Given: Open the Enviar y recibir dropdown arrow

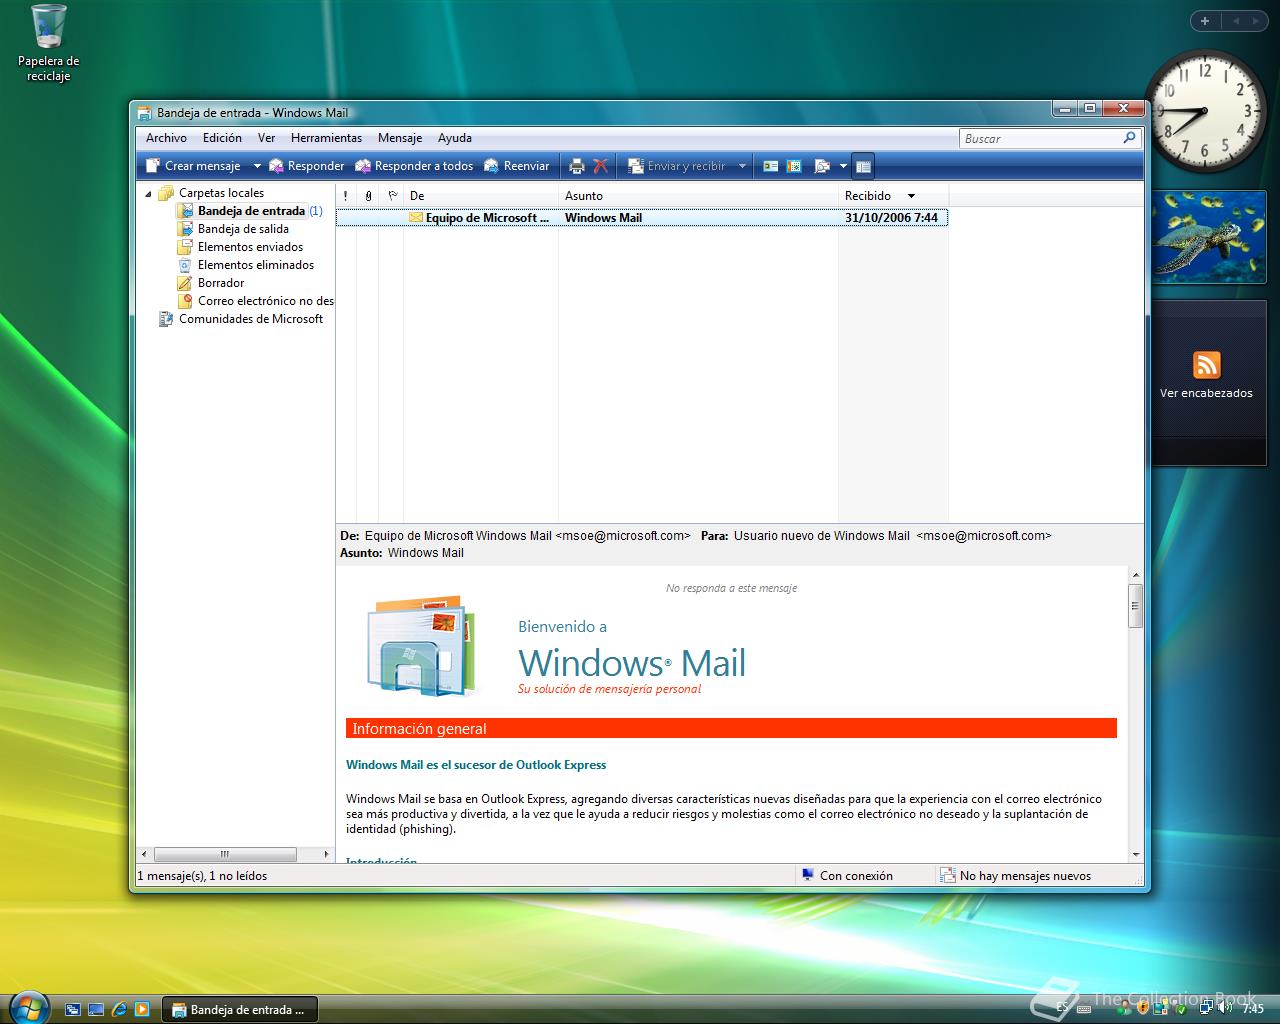Looking at the screenshot, I should tap(743, 165).
